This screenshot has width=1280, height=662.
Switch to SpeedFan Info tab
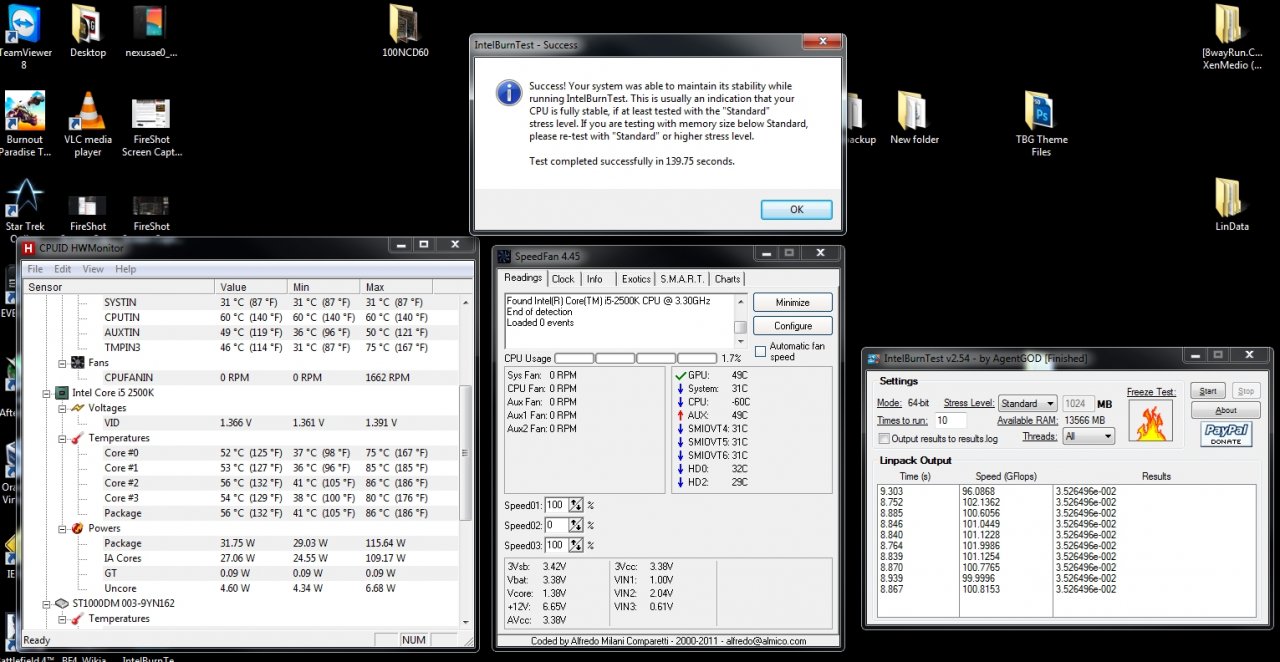click(595, 279)
